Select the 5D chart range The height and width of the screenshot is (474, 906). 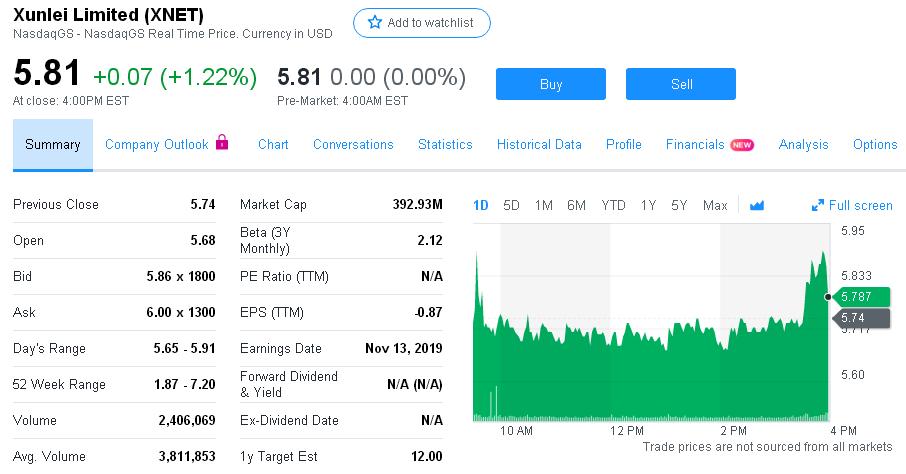(511, 205)
